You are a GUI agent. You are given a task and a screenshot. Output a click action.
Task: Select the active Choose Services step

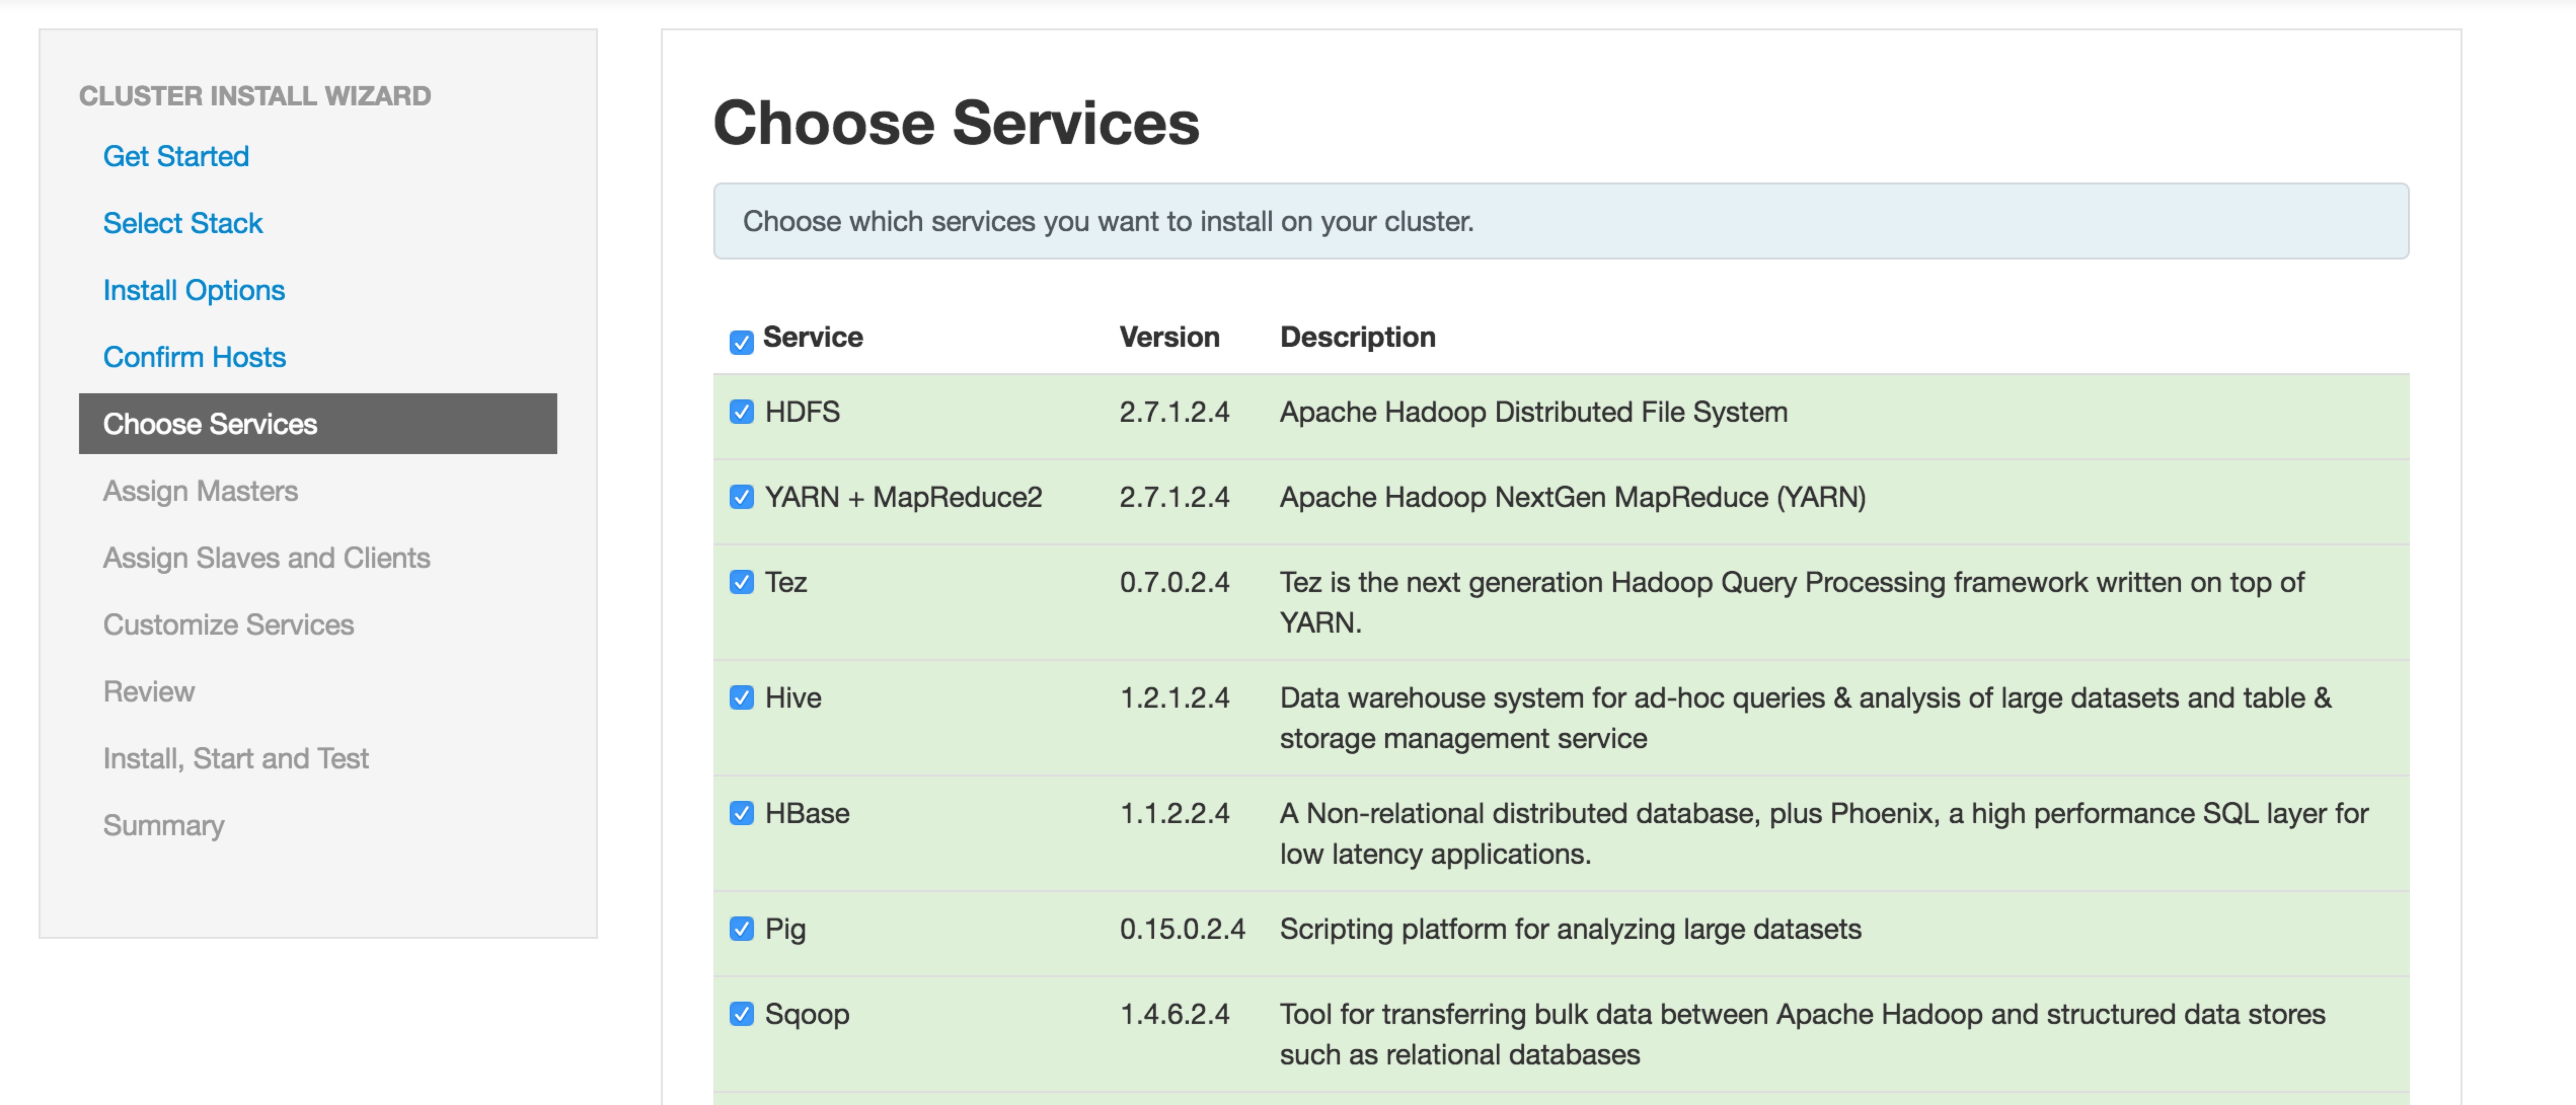[317, 424]
